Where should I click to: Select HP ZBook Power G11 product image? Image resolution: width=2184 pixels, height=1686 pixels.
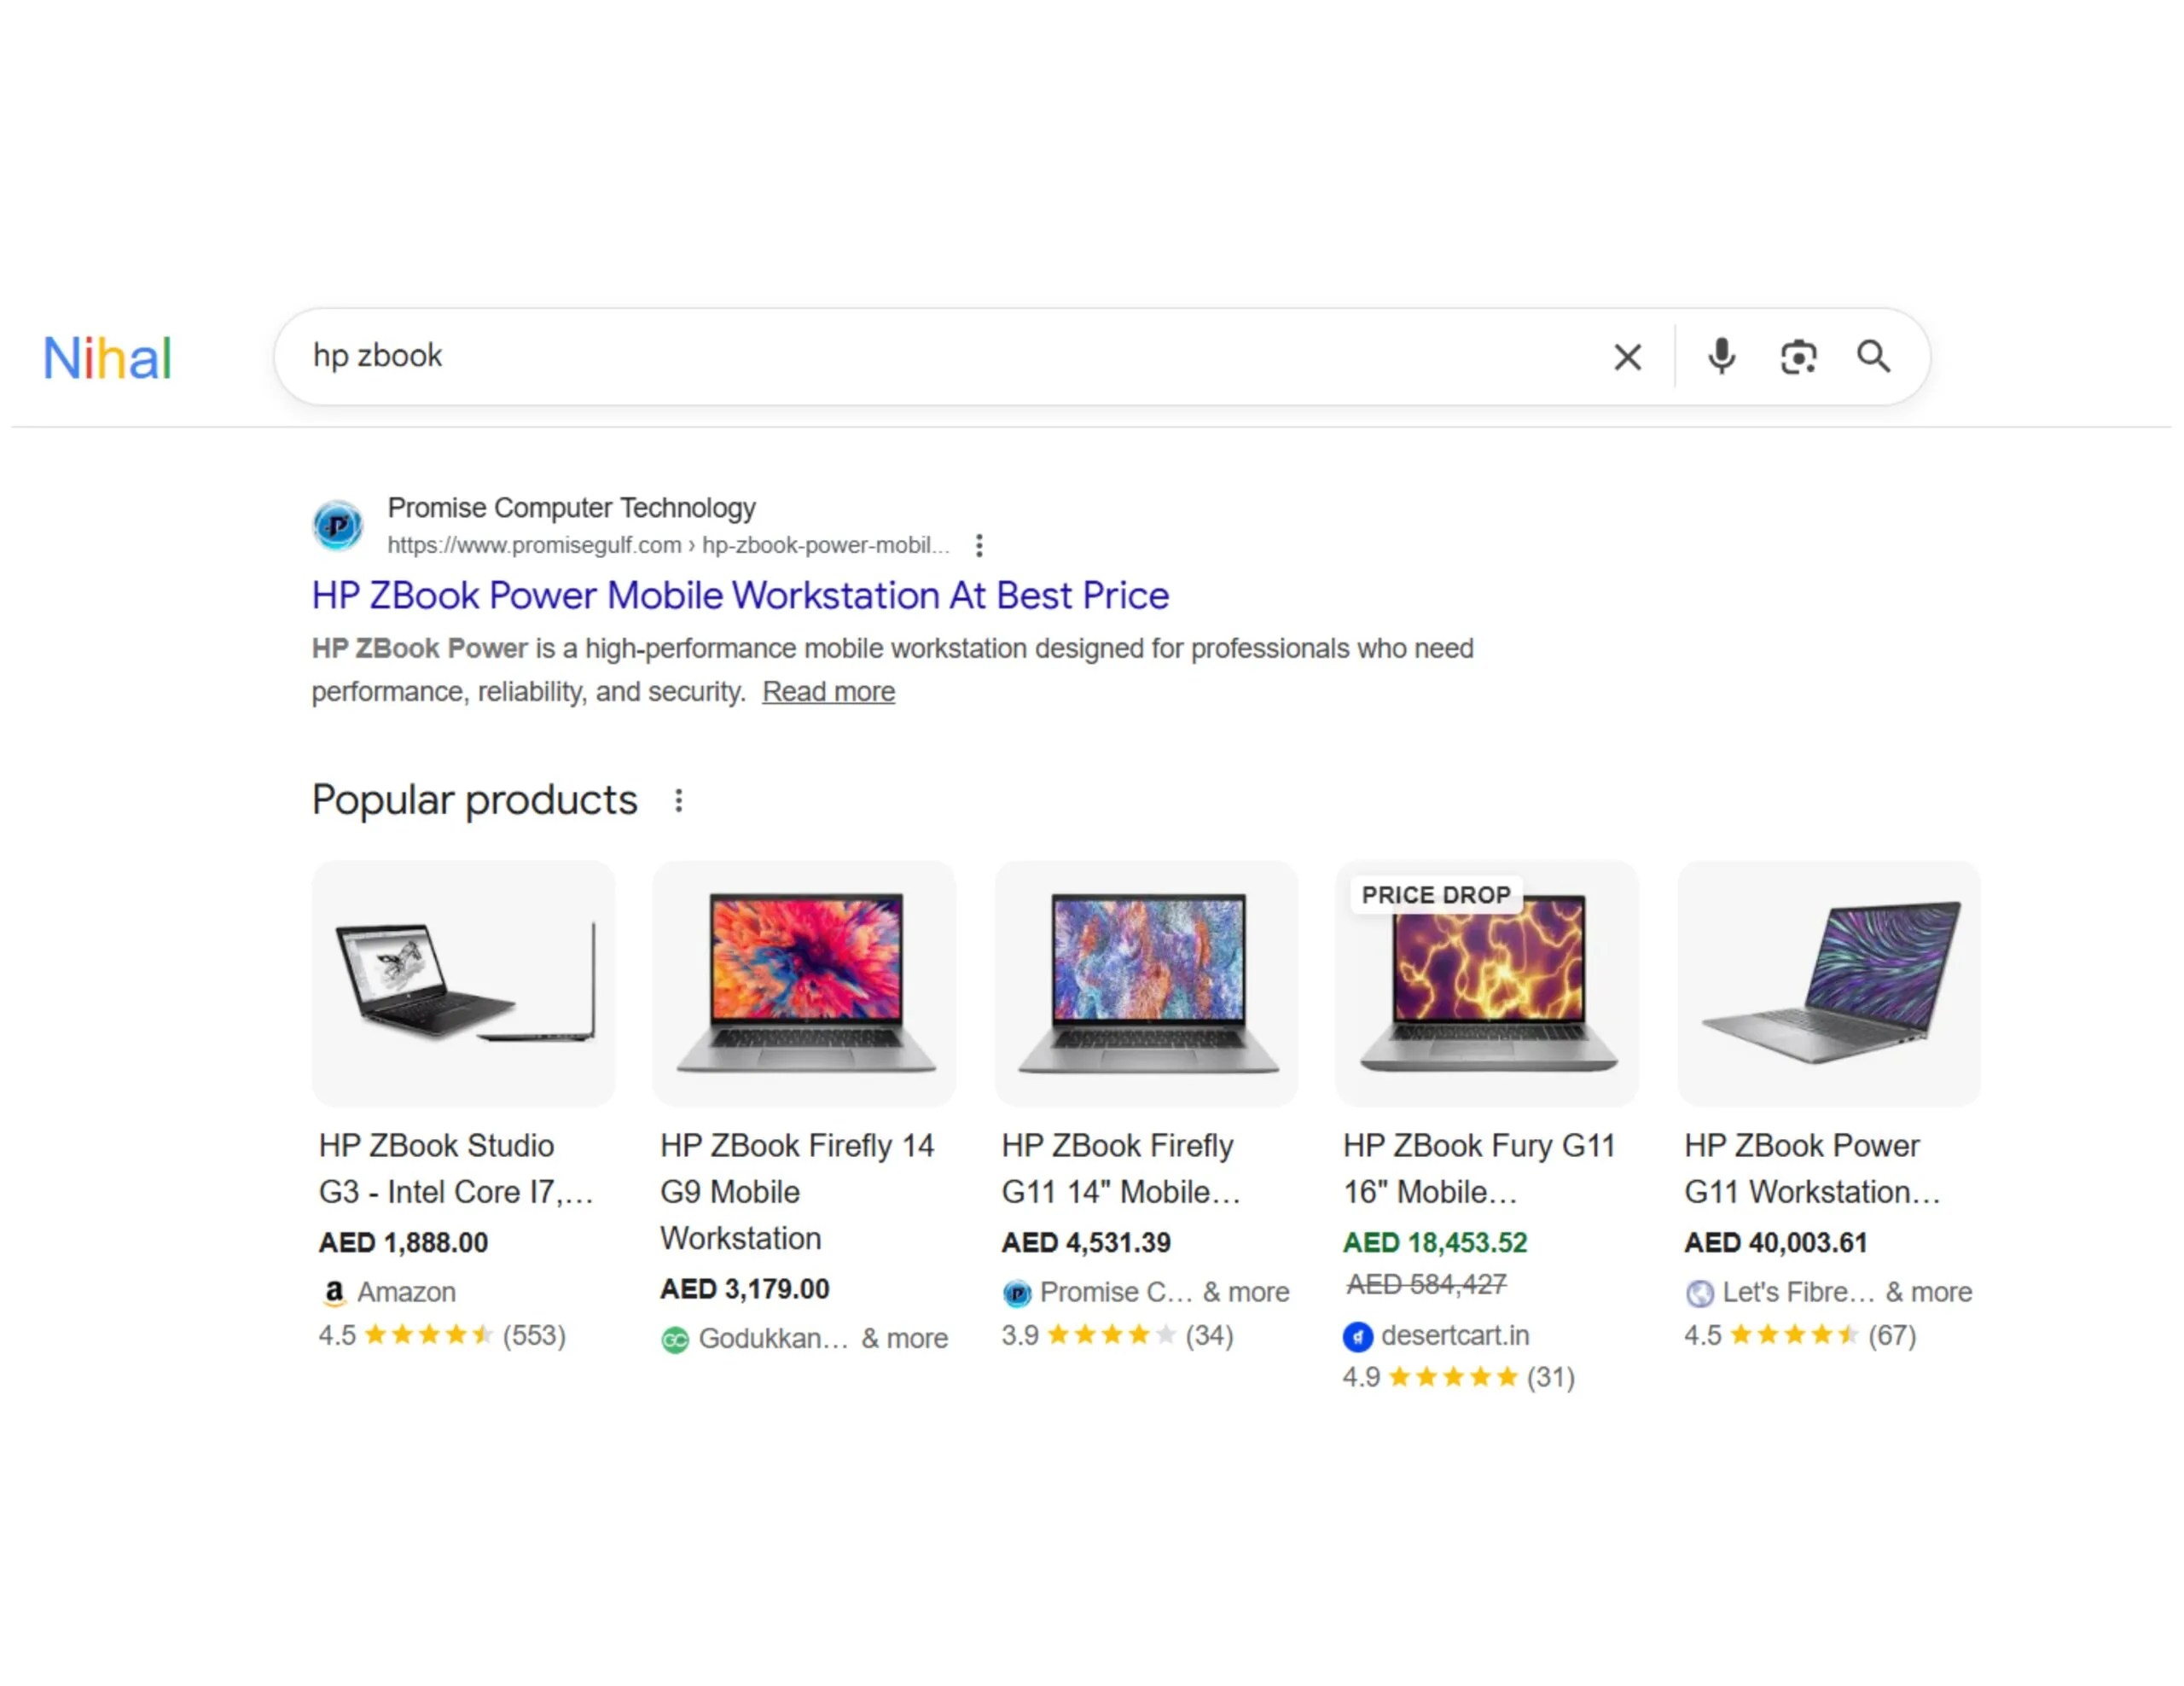pos(1829,984)
